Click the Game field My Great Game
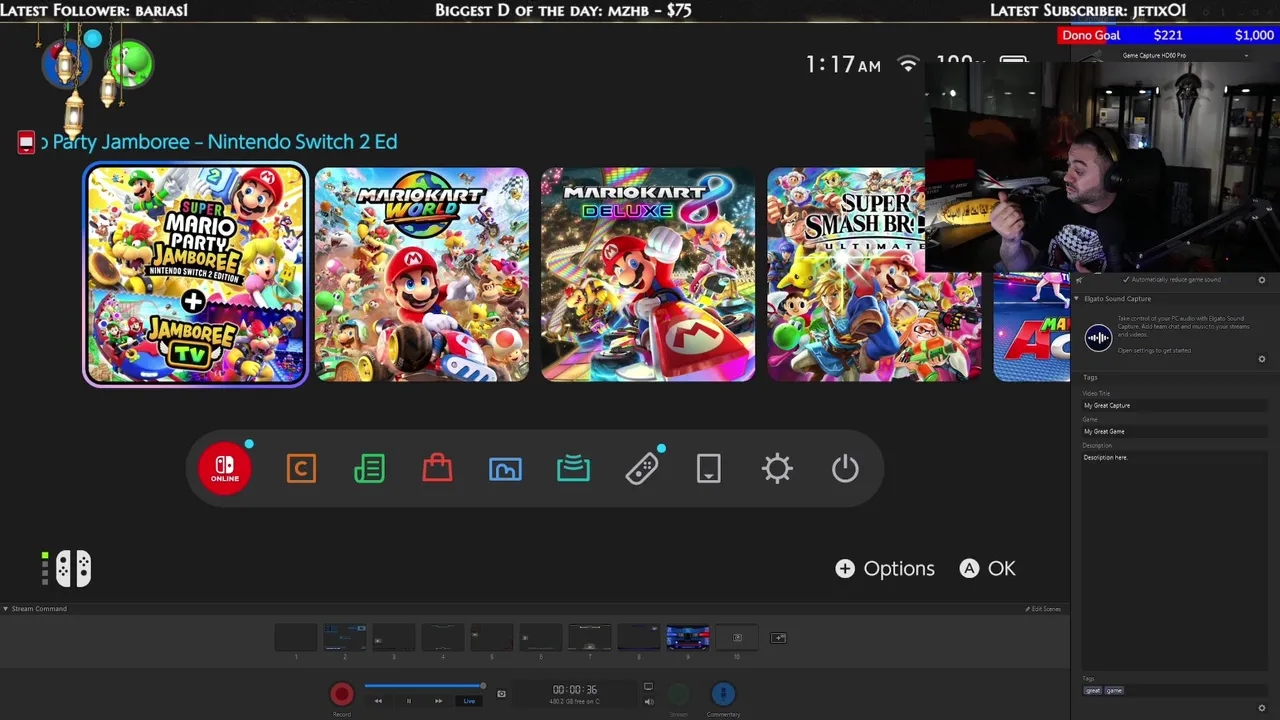 tap(1175, 432)
